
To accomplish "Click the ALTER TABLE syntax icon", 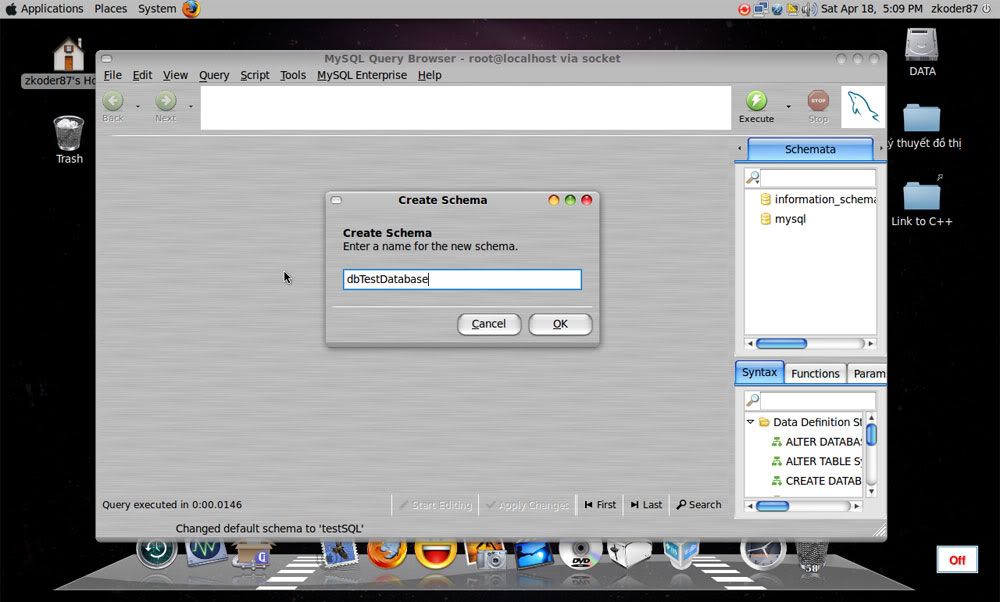I will coord(777,461).
